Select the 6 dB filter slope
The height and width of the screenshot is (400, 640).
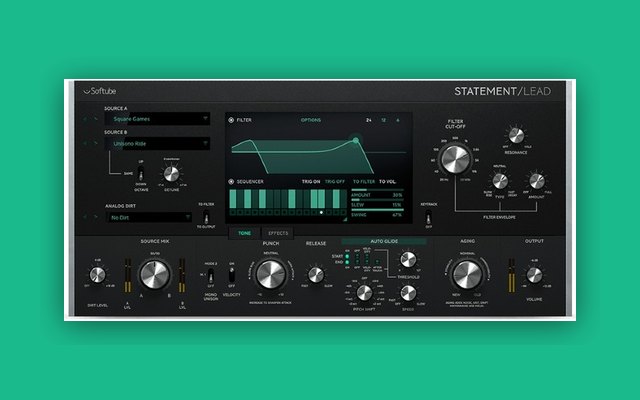398,120
